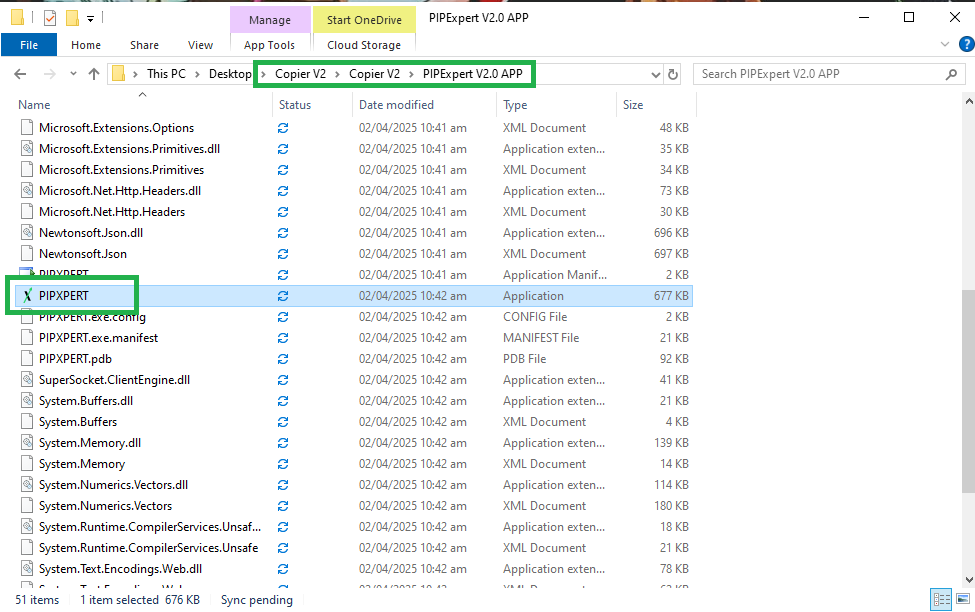Click the PIPXPERT.exe.manifest file icon
975x612 pixels.
click(27, 338)
